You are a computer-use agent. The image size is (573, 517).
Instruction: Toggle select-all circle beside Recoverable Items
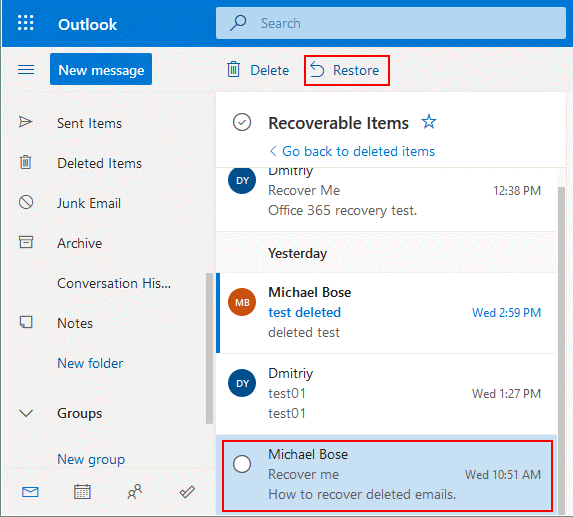pos(242,122)
